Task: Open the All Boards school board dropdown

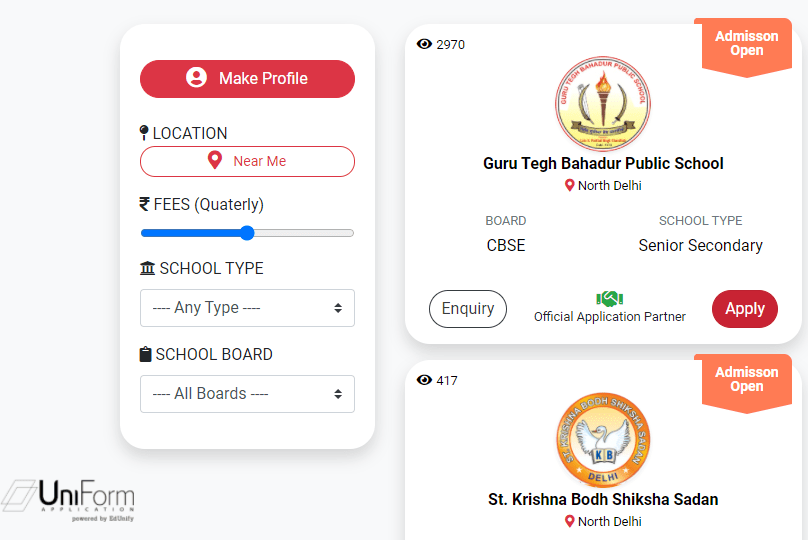Action: pyautogui.click(x=247, y=394)
